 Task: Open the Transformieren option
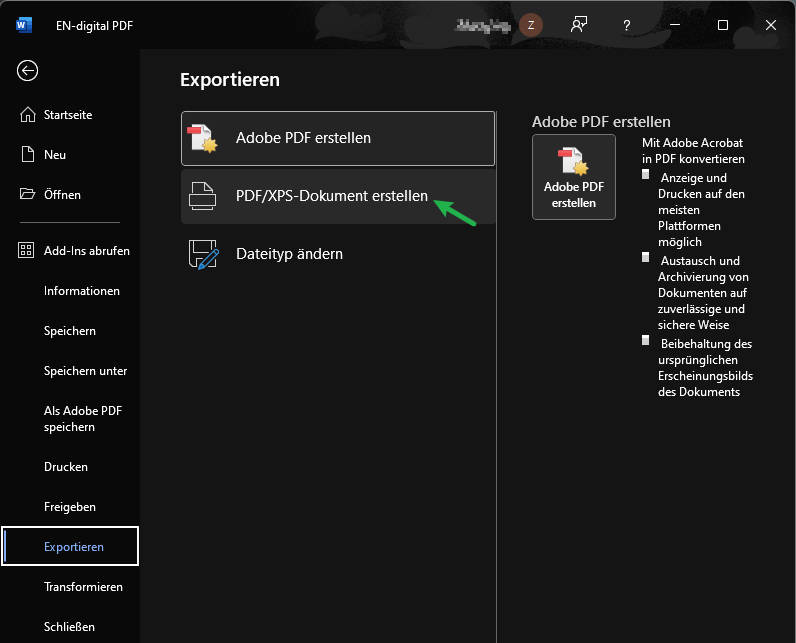click(x=70, y=587)
